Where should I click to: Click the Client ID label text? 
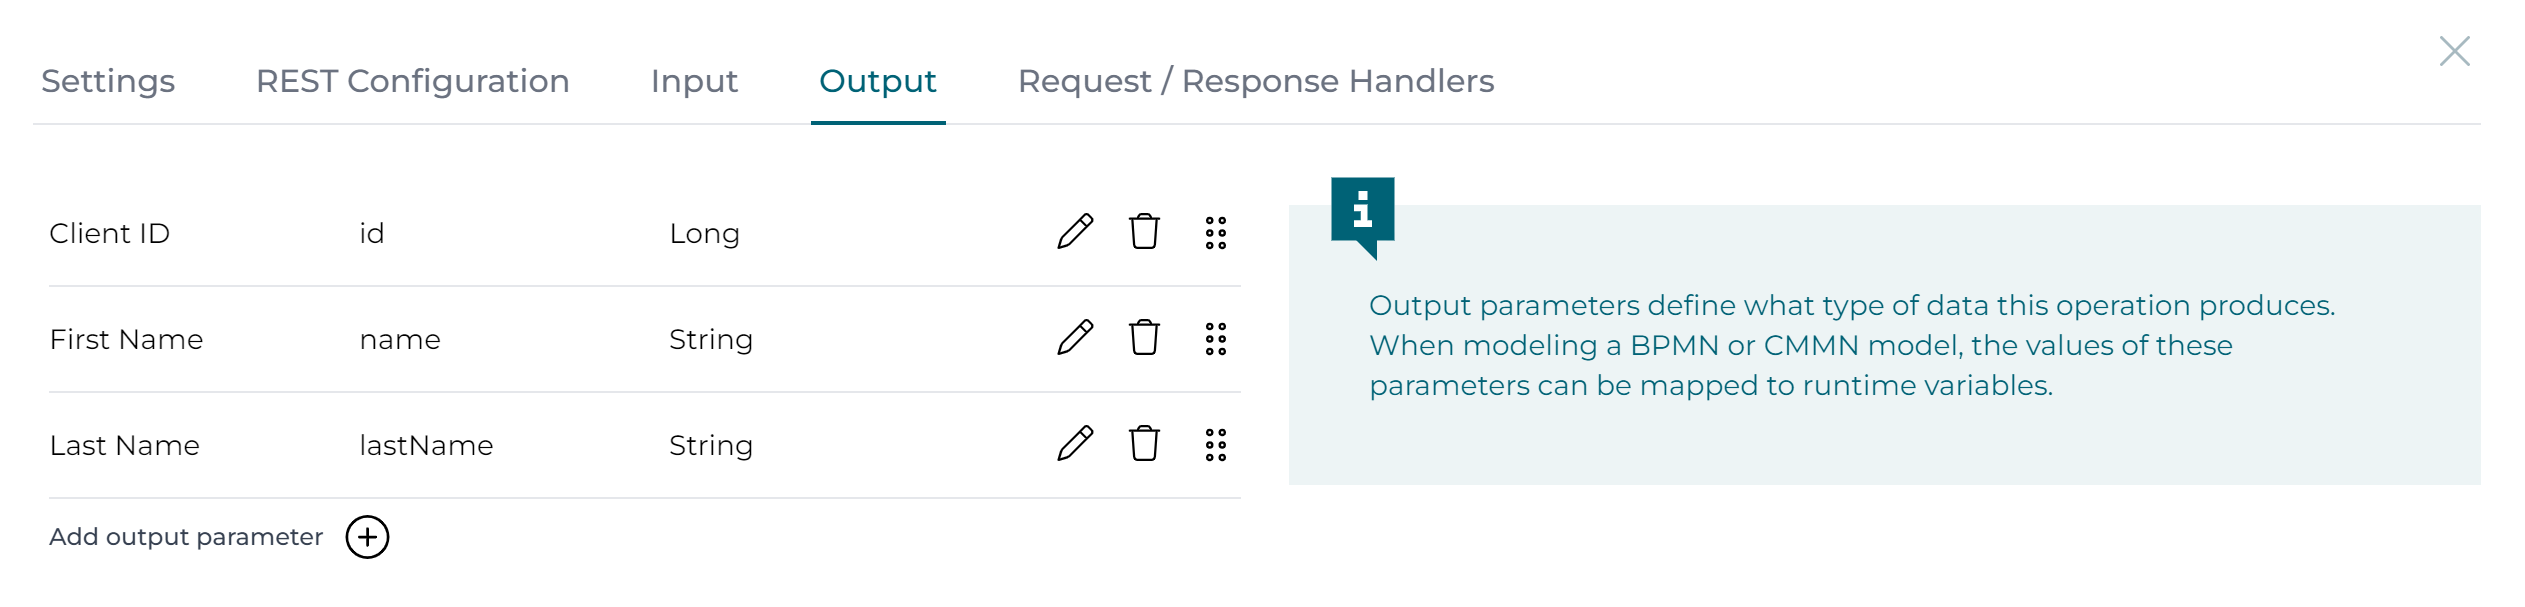109,233
